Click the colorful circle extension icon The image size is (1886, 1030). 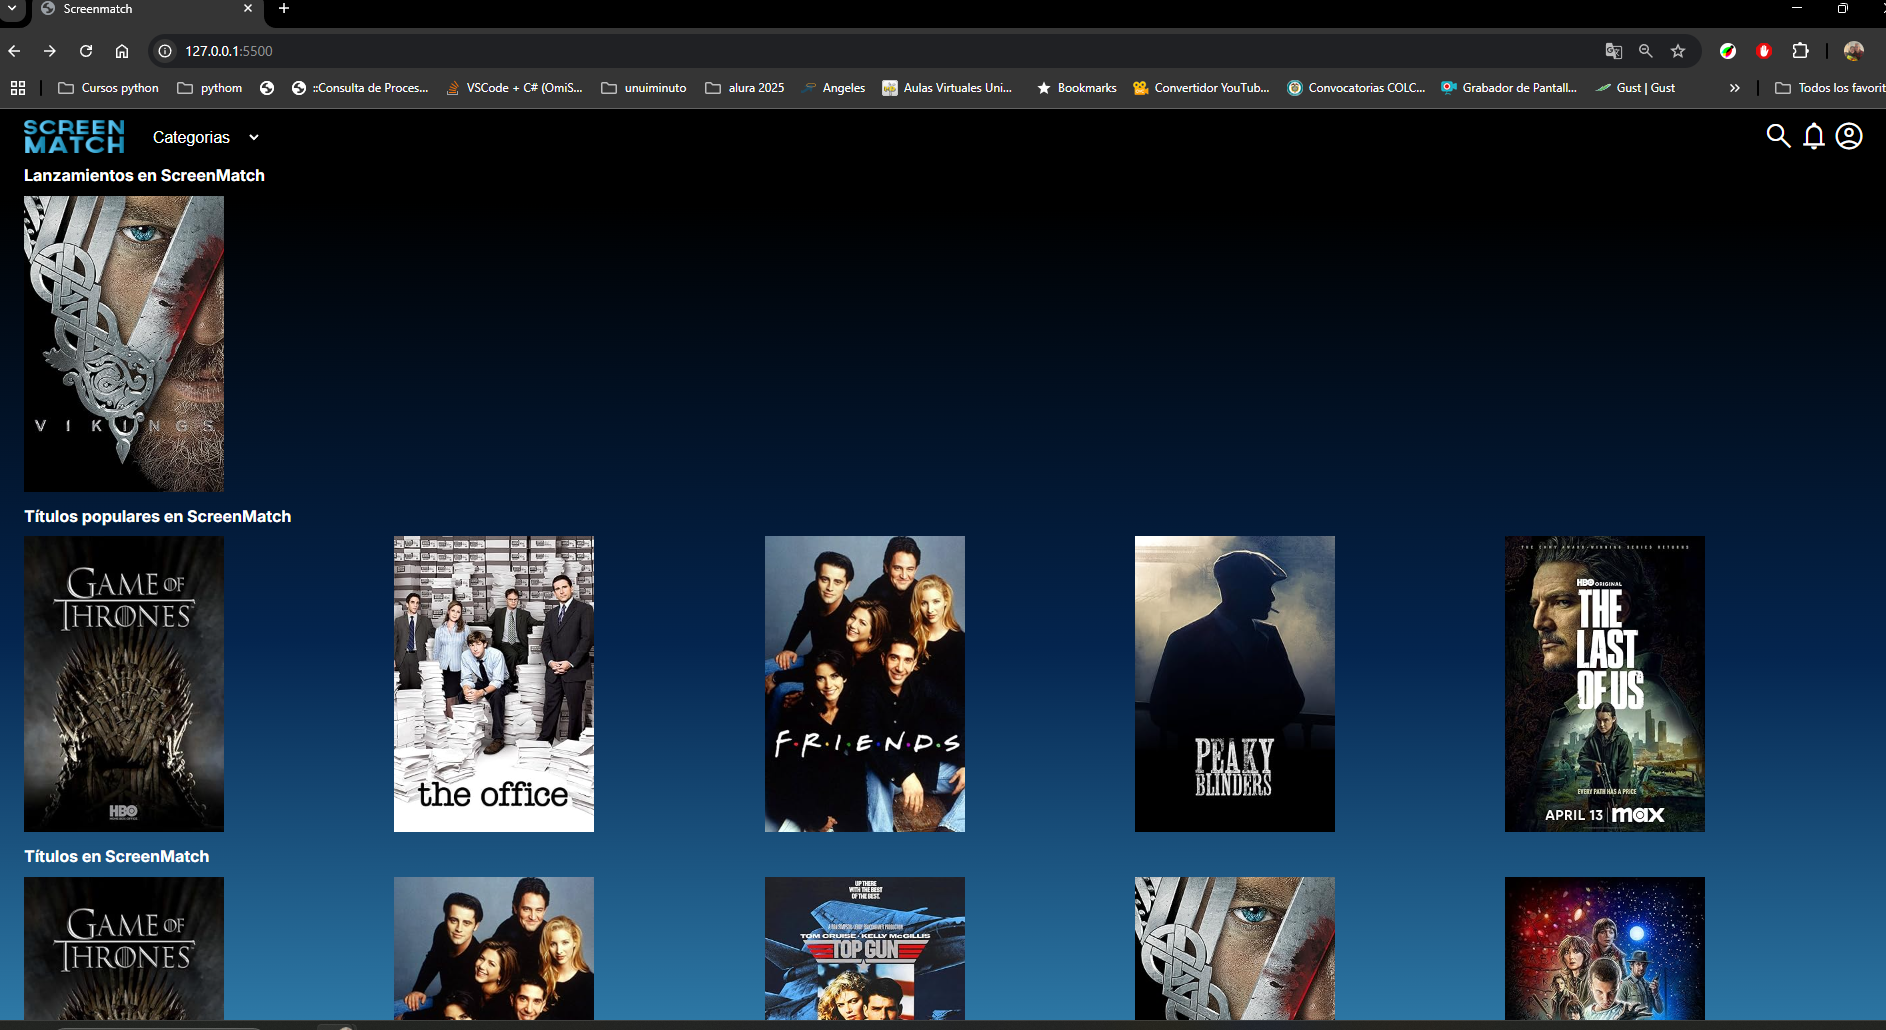pyautogui.click(x=1728, y=51)
